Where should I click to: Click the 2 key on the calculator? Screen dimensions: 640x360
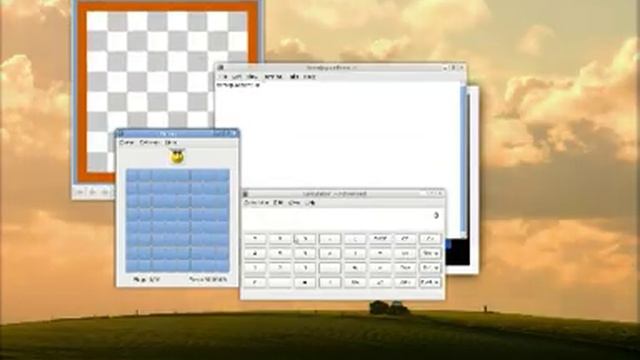[280, 268]
